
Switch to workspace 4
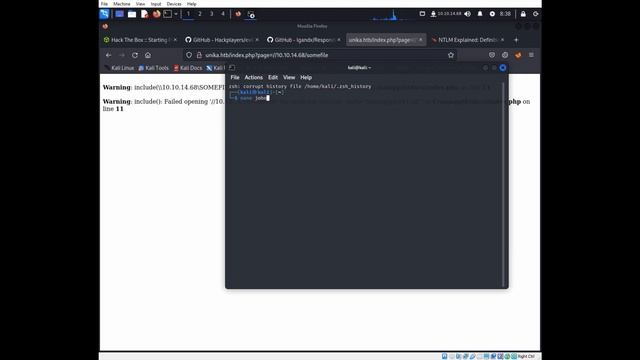(x=223, y=14)
